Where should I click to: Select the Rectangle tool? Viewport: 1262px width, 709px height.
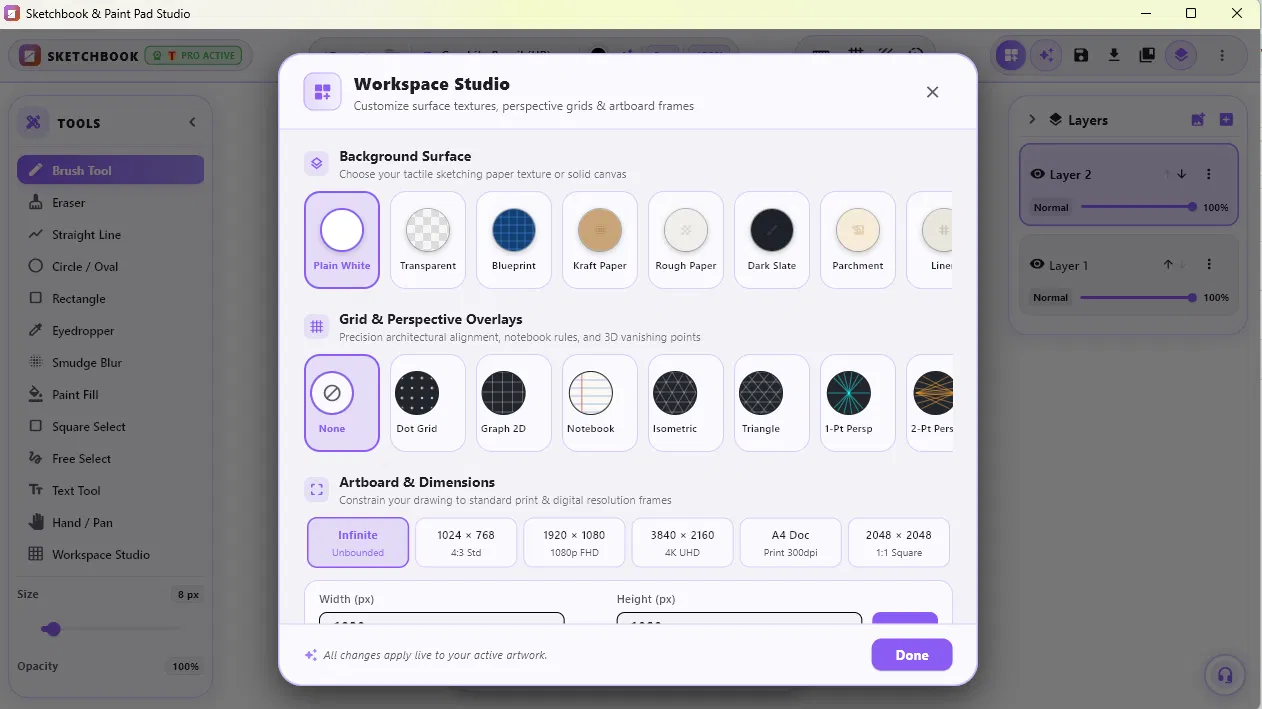click(110, 298)
